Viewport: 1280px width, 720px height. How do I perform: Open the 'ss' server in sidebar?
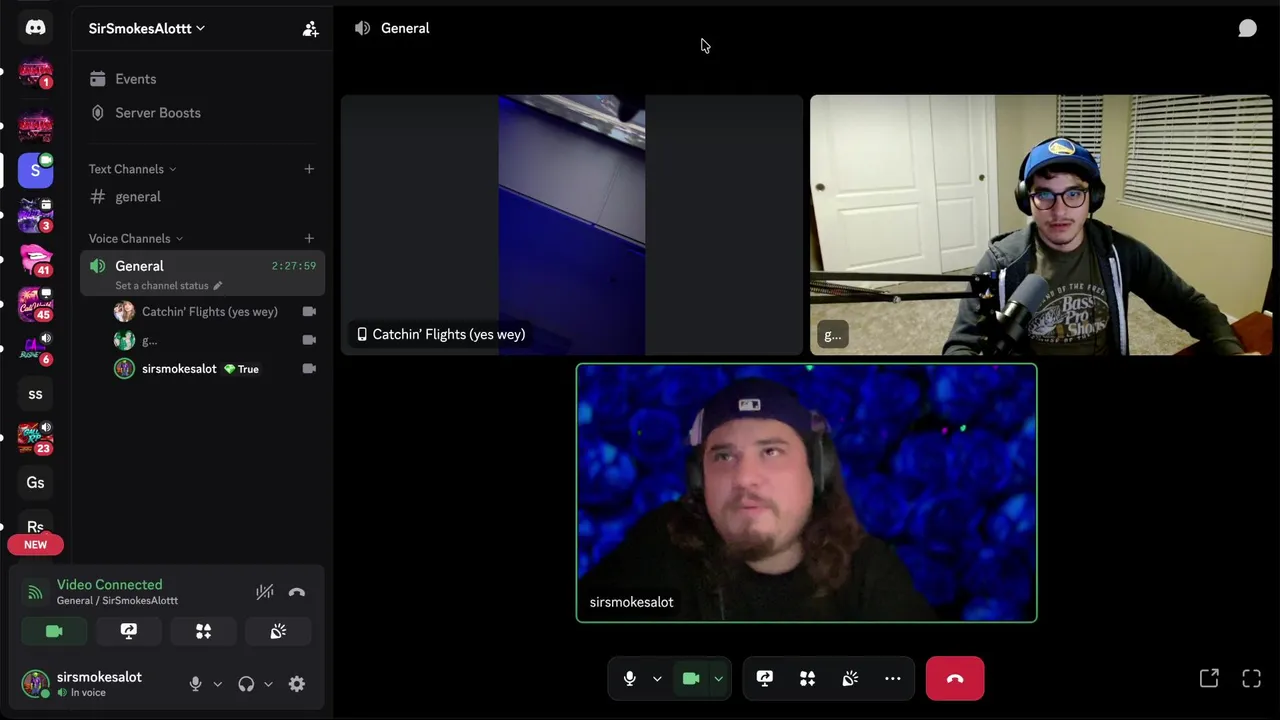pos(35,394)
